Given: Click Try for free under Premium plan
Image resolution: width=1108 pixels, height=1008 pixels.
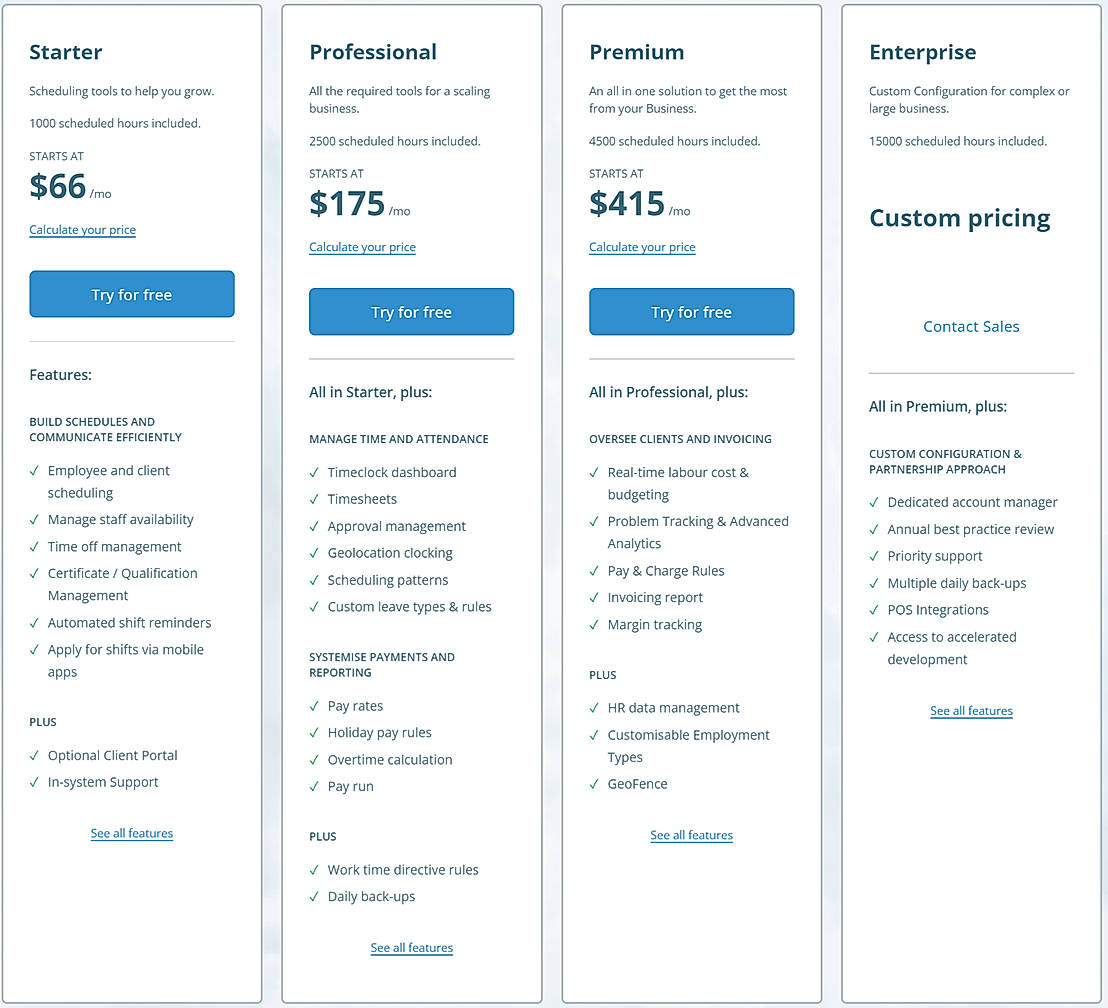Looking at the screenshot, I should (x=691, y=312).
